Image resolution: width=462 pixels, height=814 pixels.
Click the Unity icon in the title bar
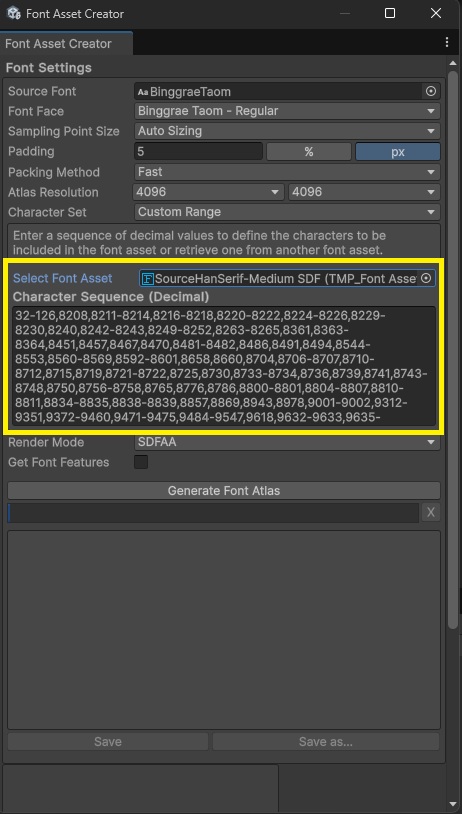(x=13, y=13)
